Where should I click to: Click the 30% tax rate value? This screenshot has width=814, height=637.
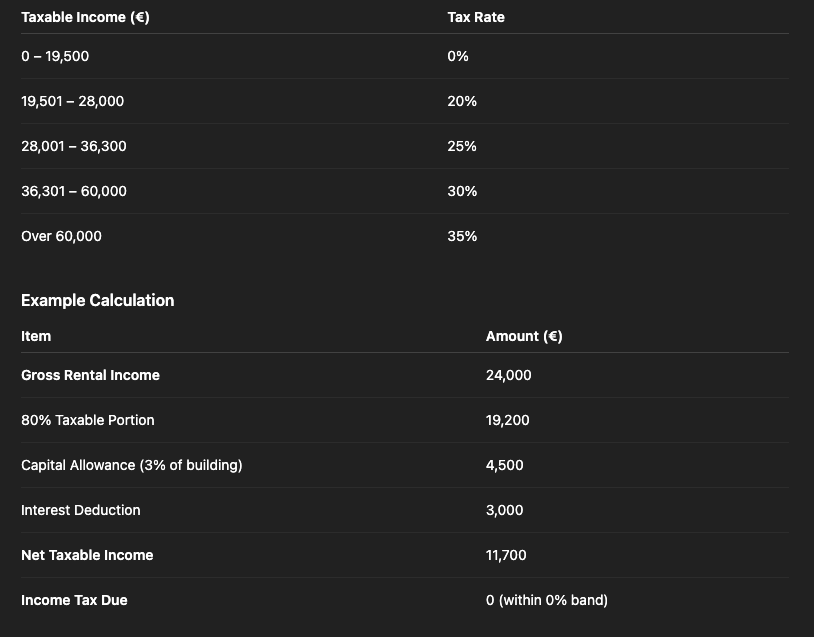pyautogui.click(x=462, y=191)
